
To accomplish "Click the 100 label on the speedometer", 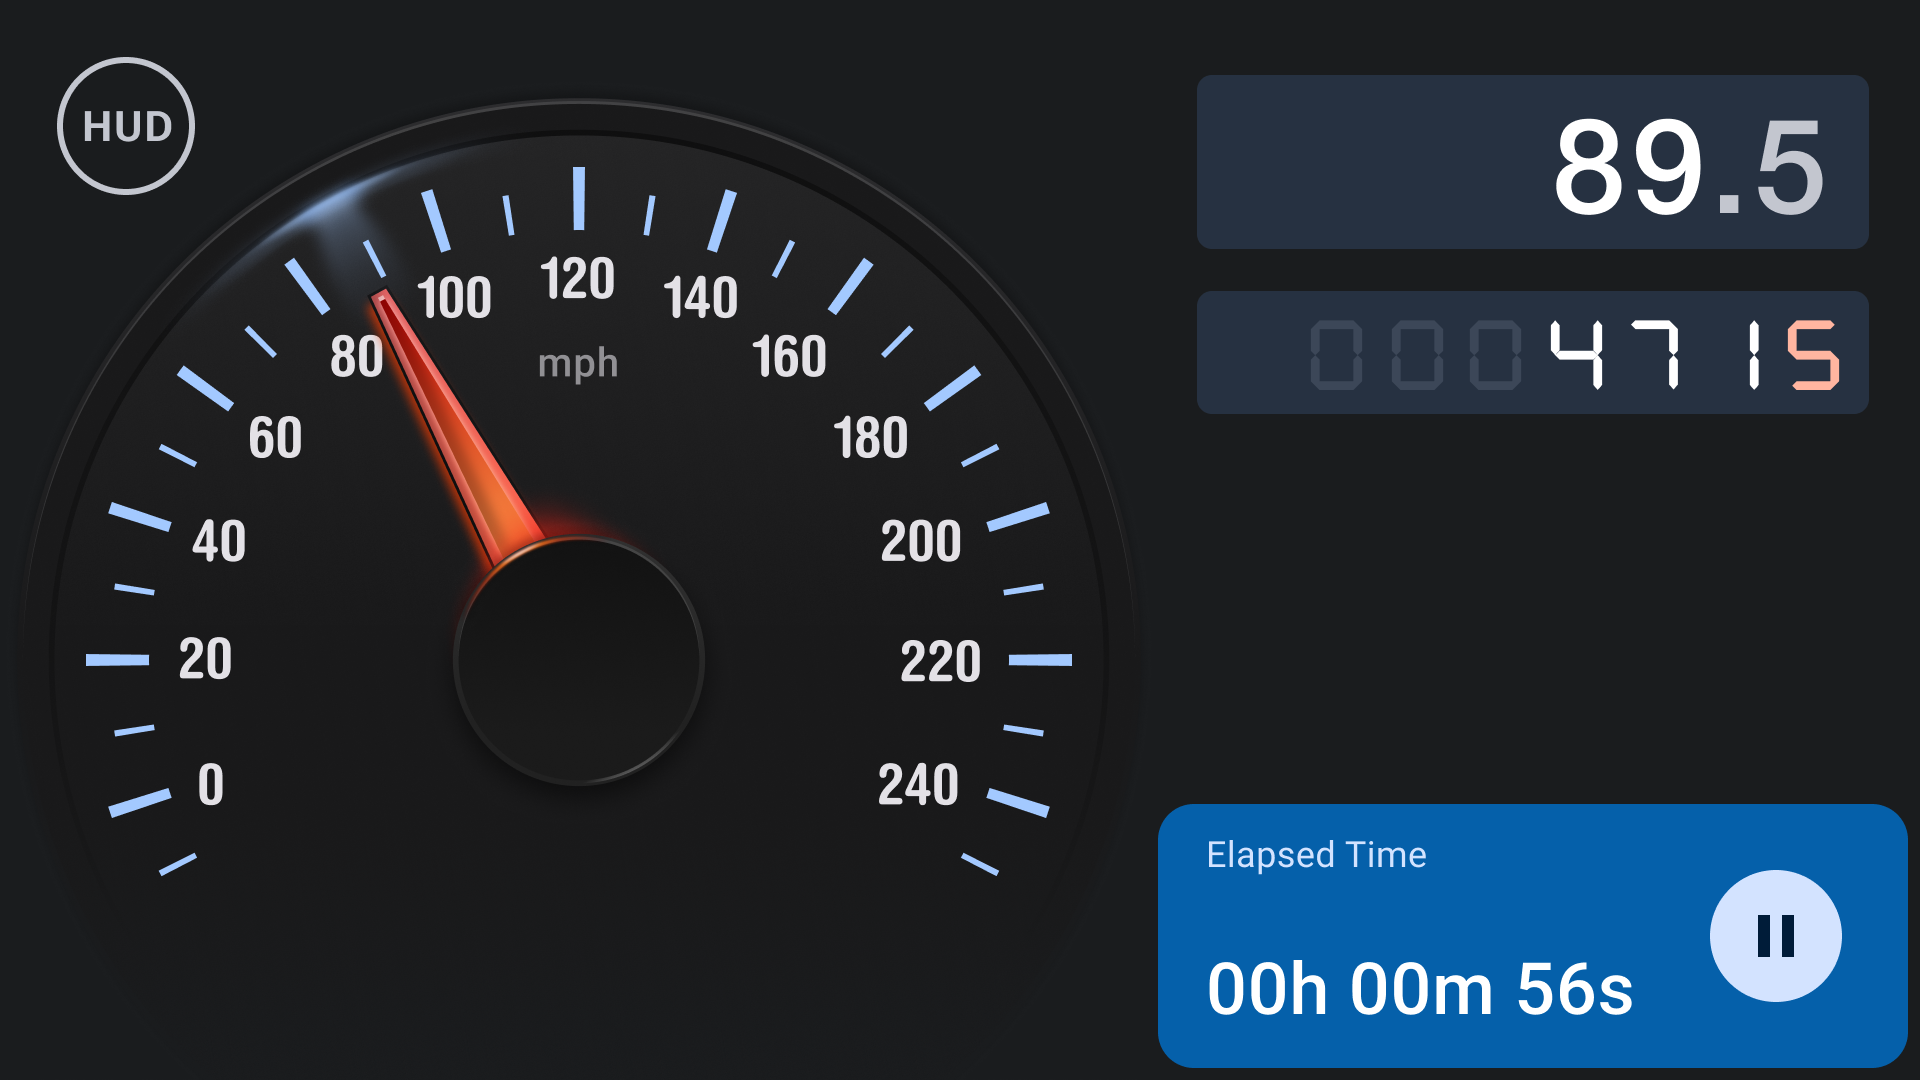I will pos(454,298).
